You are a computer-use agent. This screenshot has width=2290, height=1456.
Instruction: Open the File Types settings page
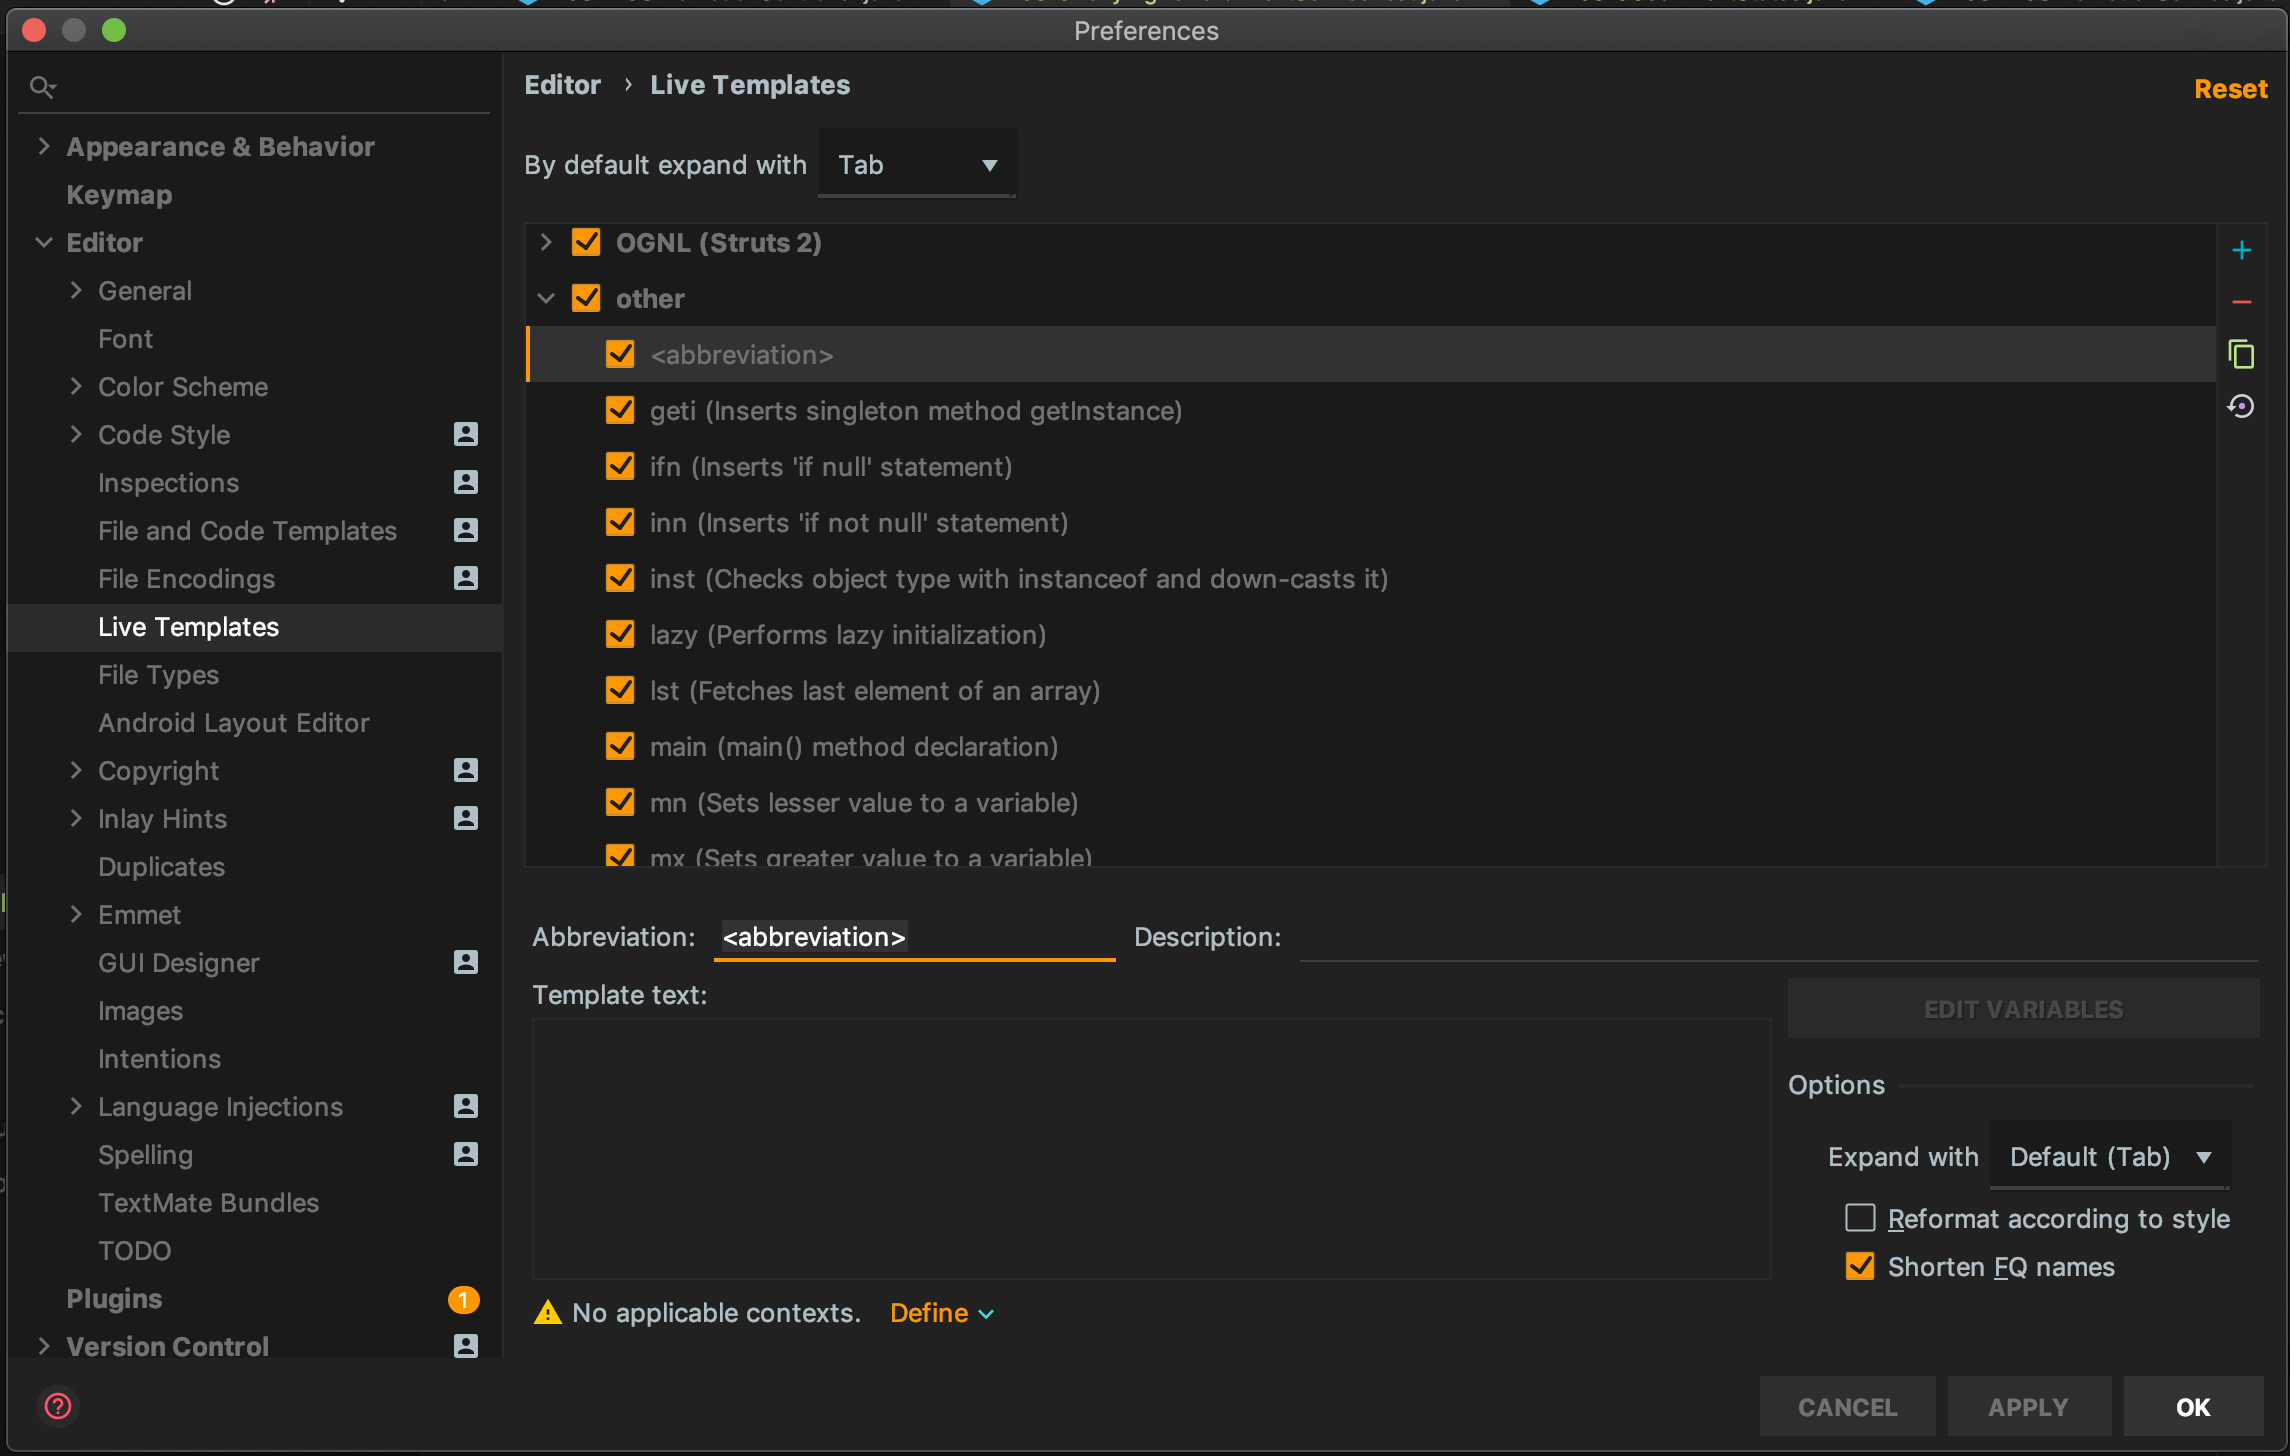tap(158, 675)
